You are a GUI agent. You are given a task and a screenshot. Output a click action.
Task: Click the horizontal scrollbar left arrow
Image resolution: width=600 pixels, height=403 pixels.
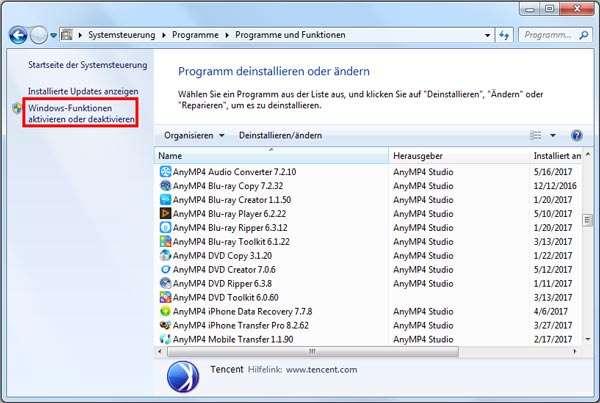[x=160, y=351]
